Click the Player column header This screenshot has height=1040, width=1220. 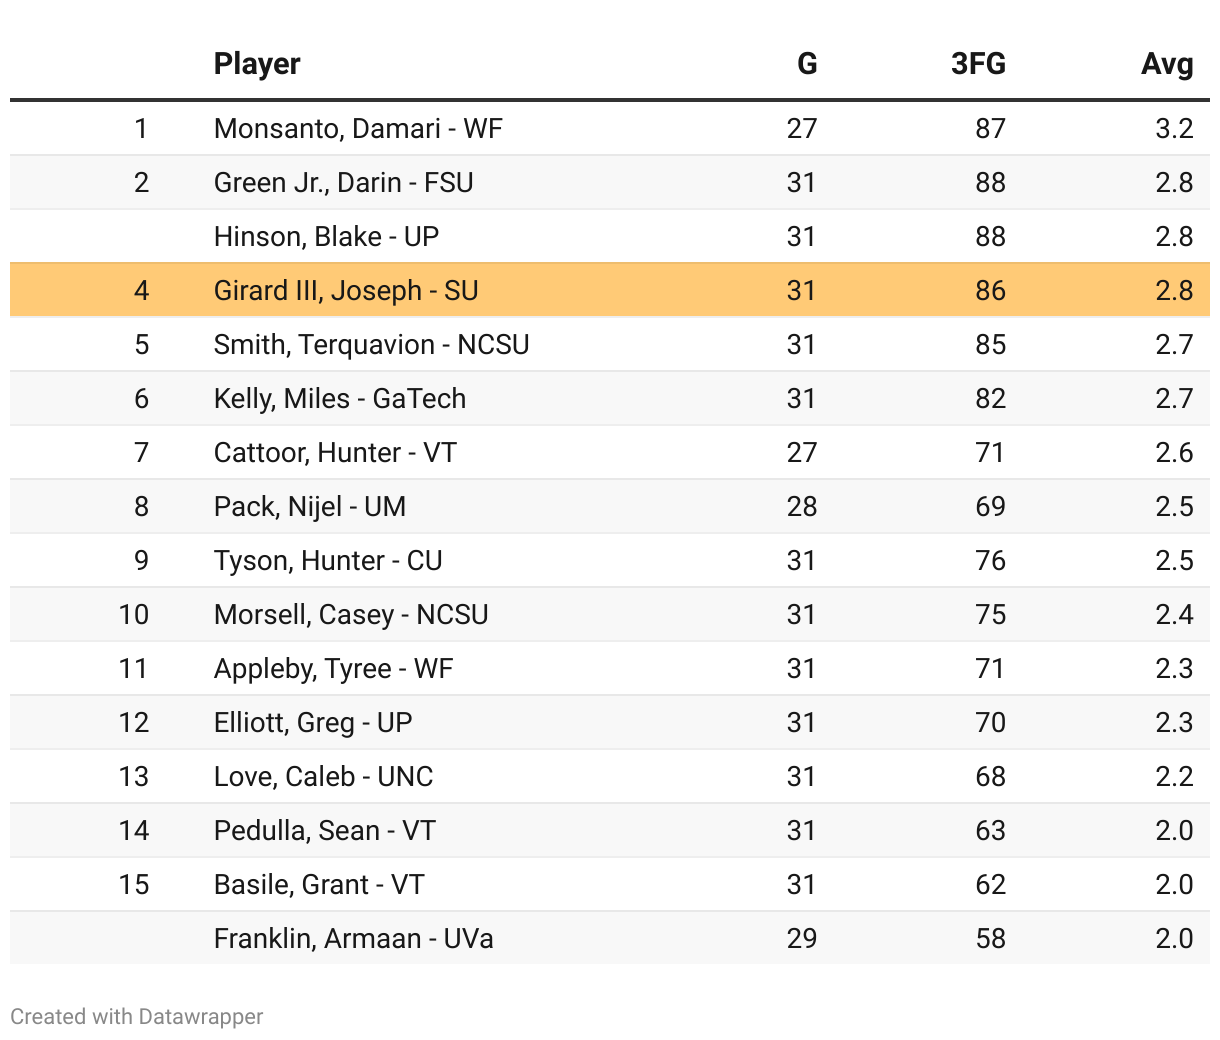(257, 64)
